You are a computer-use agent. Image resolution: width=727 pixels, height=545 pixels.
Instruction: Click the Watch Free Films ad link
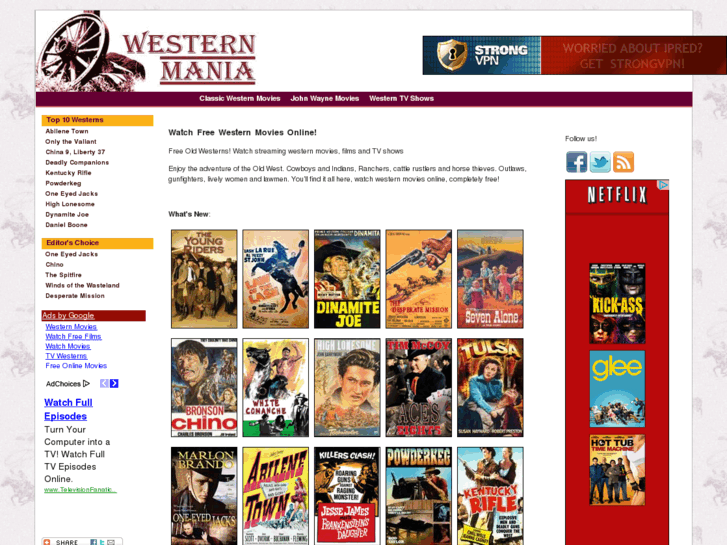point(73,337)
